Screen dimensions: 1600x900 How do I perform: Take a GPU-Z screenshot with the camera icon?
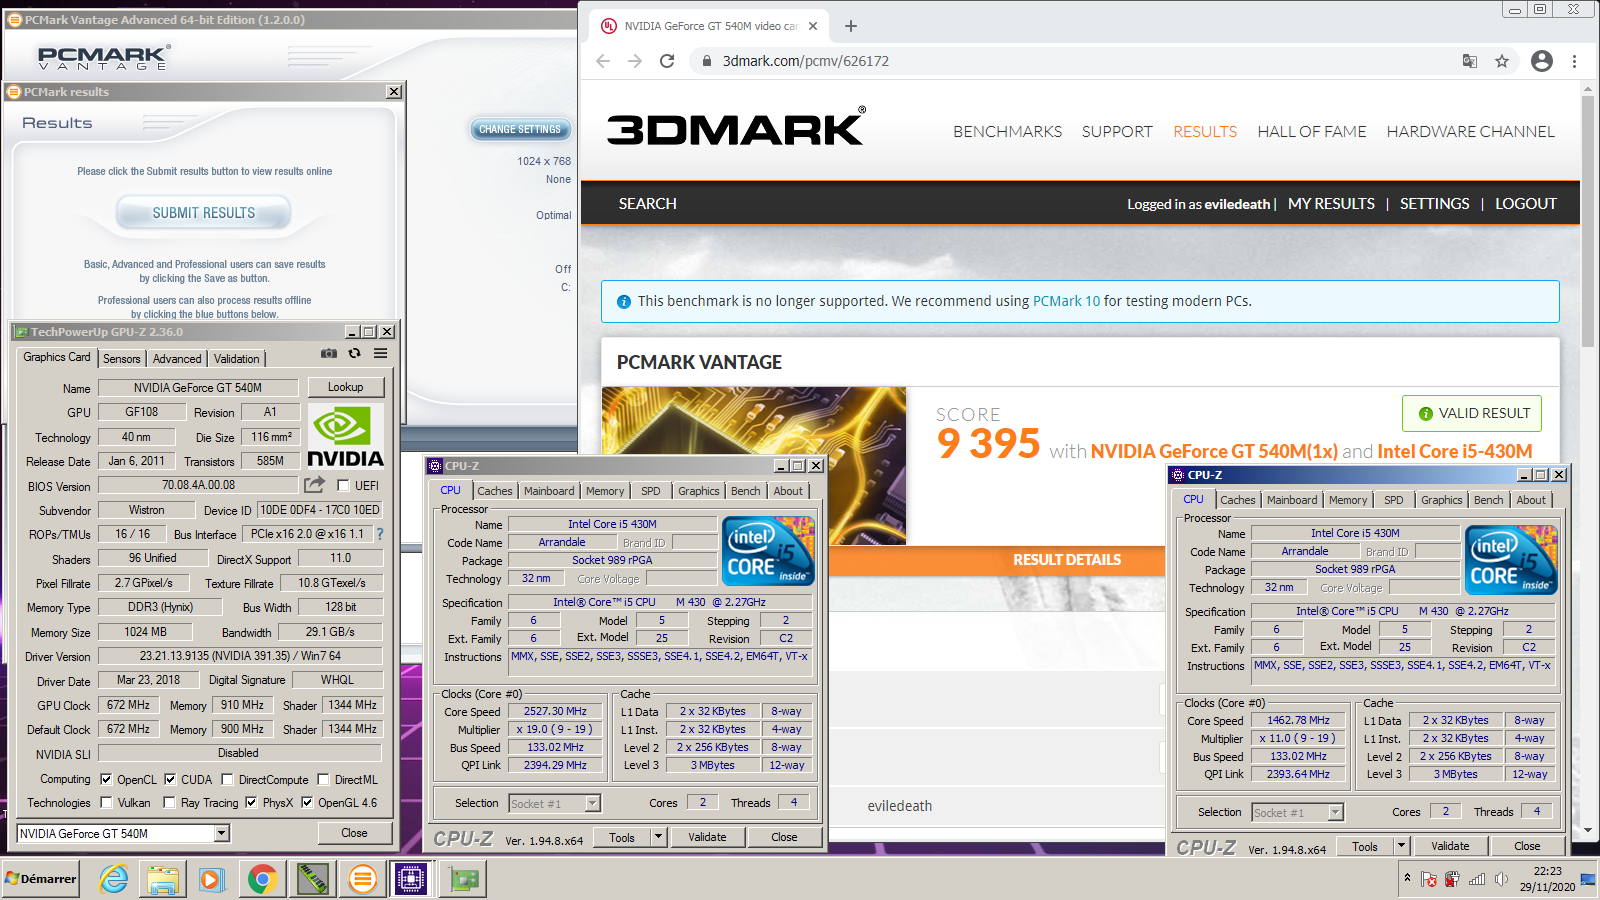[x=328, y=353]
